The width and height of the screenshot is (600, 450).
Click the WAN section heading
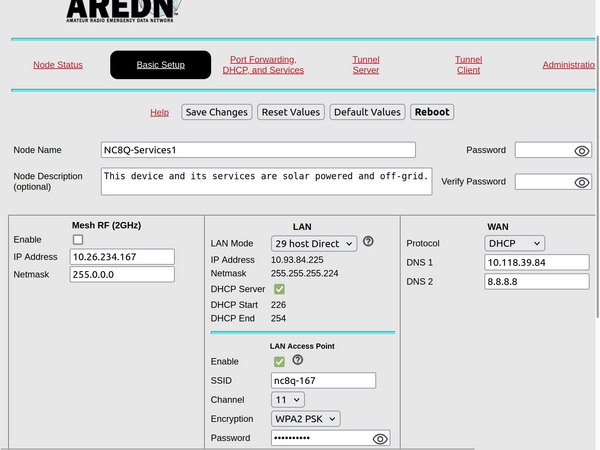pyautogui.click(x=498, y=227)
